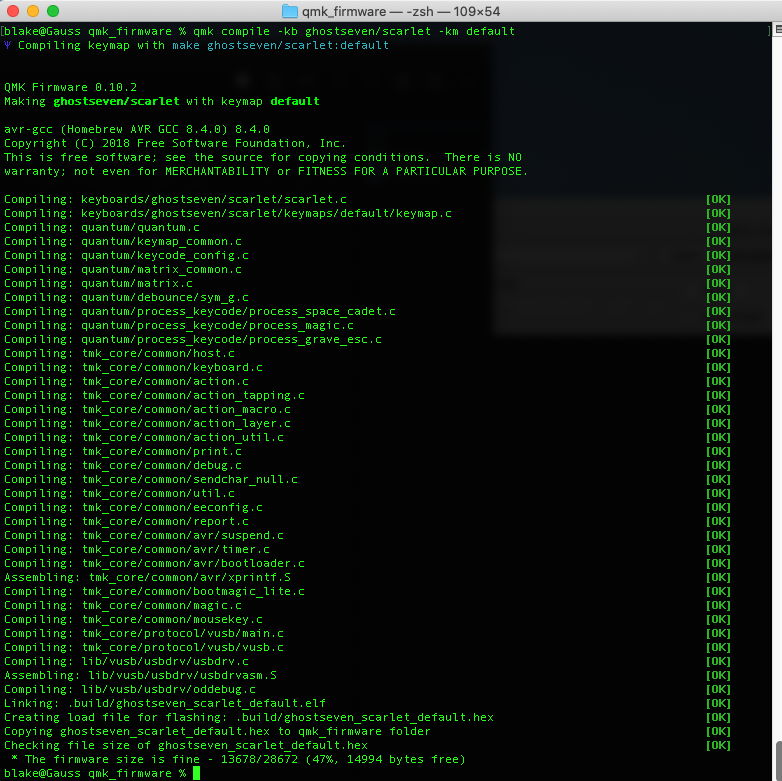Click bold 'ghostseven/scarlet' in Making line
The image size is (782, 781).
(116, 101)
